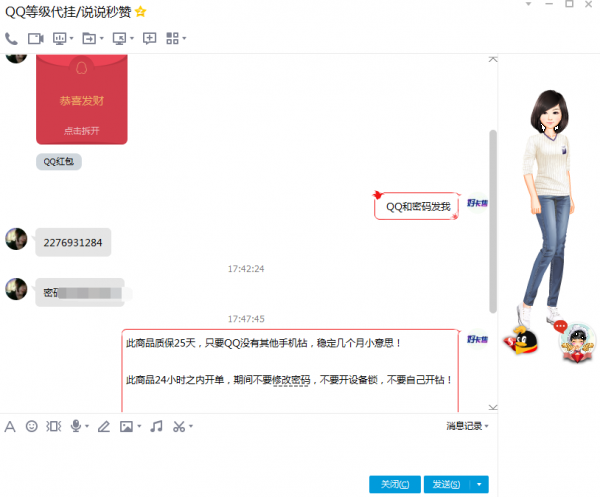Click the scroll up arrow in chat
This screenshot has height=497, width=600.
coord(493,59)
